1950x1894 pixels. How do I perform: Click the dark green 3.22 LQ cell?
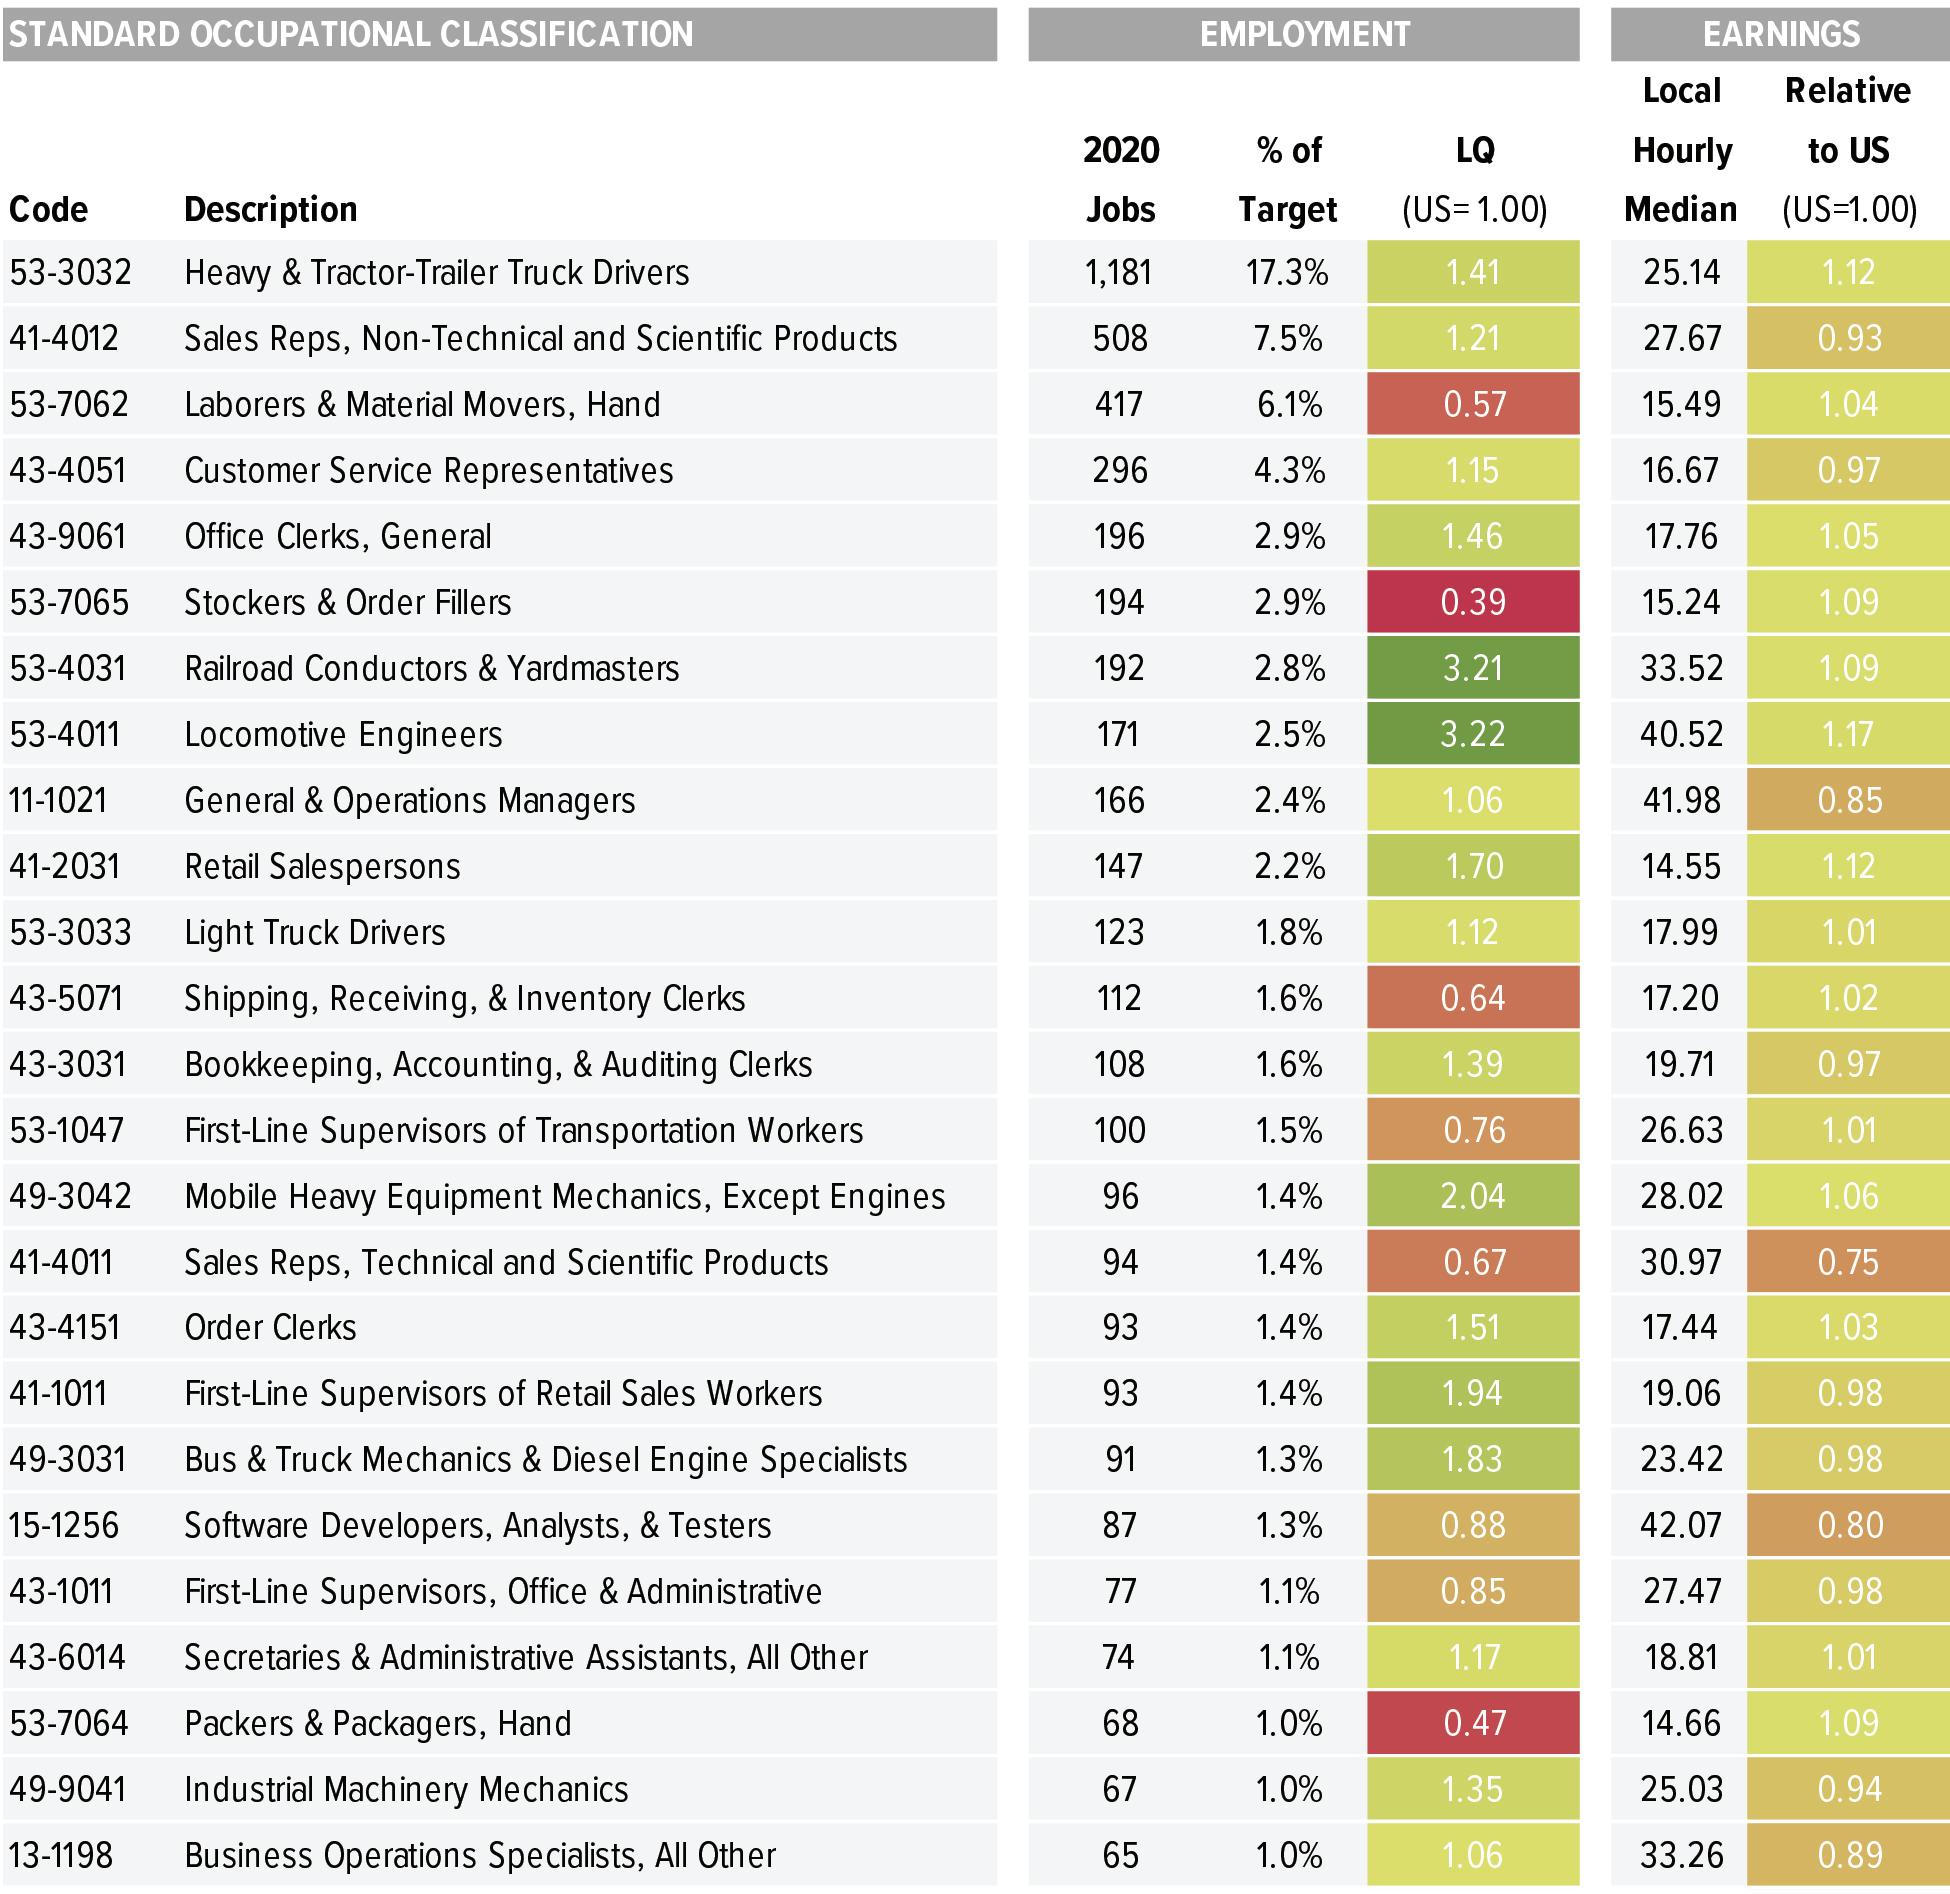point(1473,734)
